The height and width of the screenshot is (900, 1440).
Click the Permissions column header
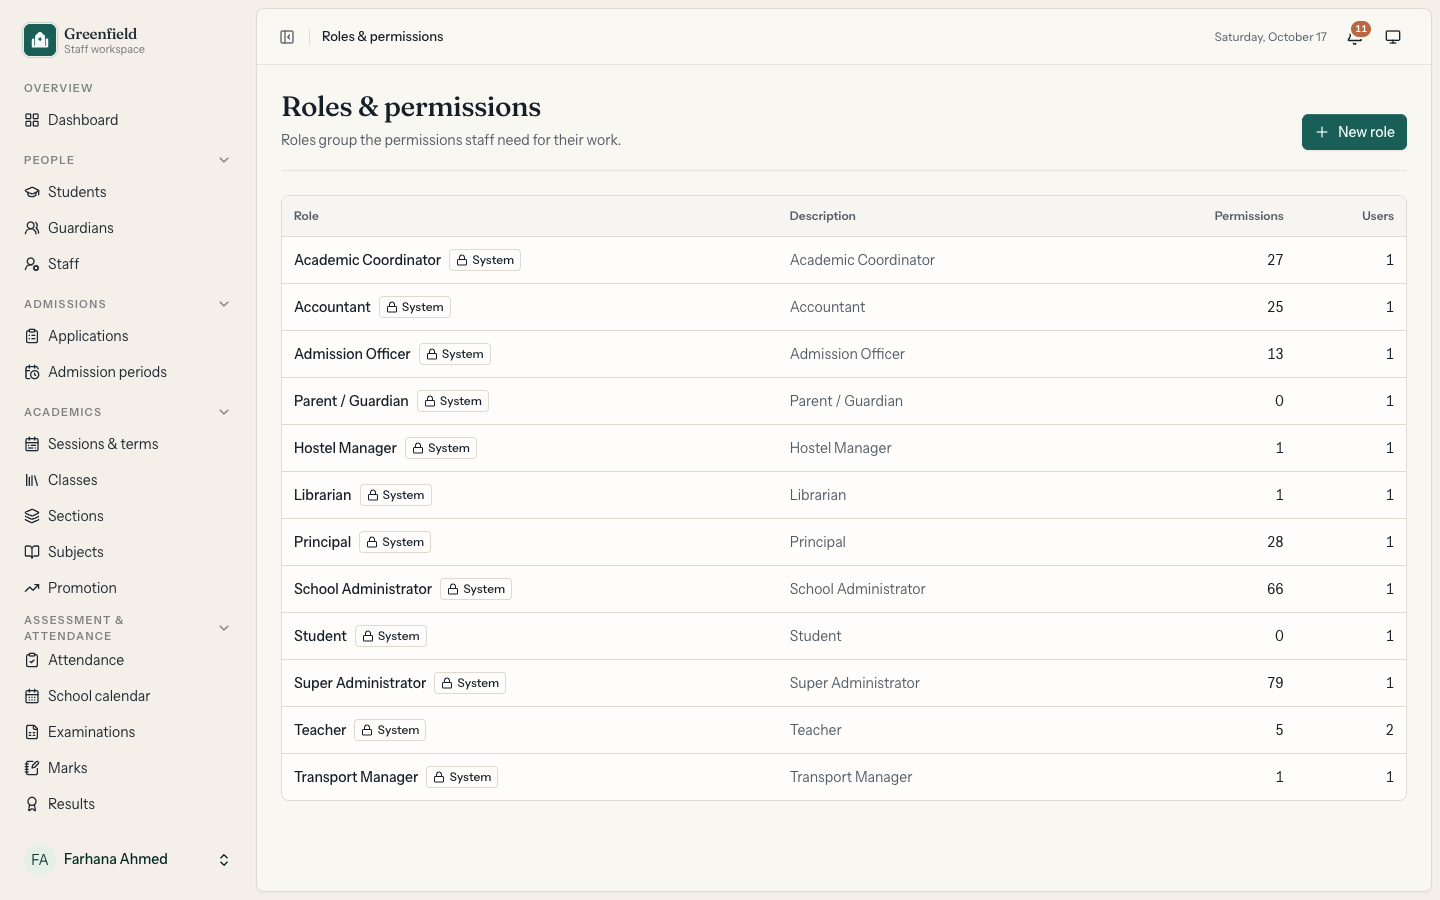(x=1248, y=216)
